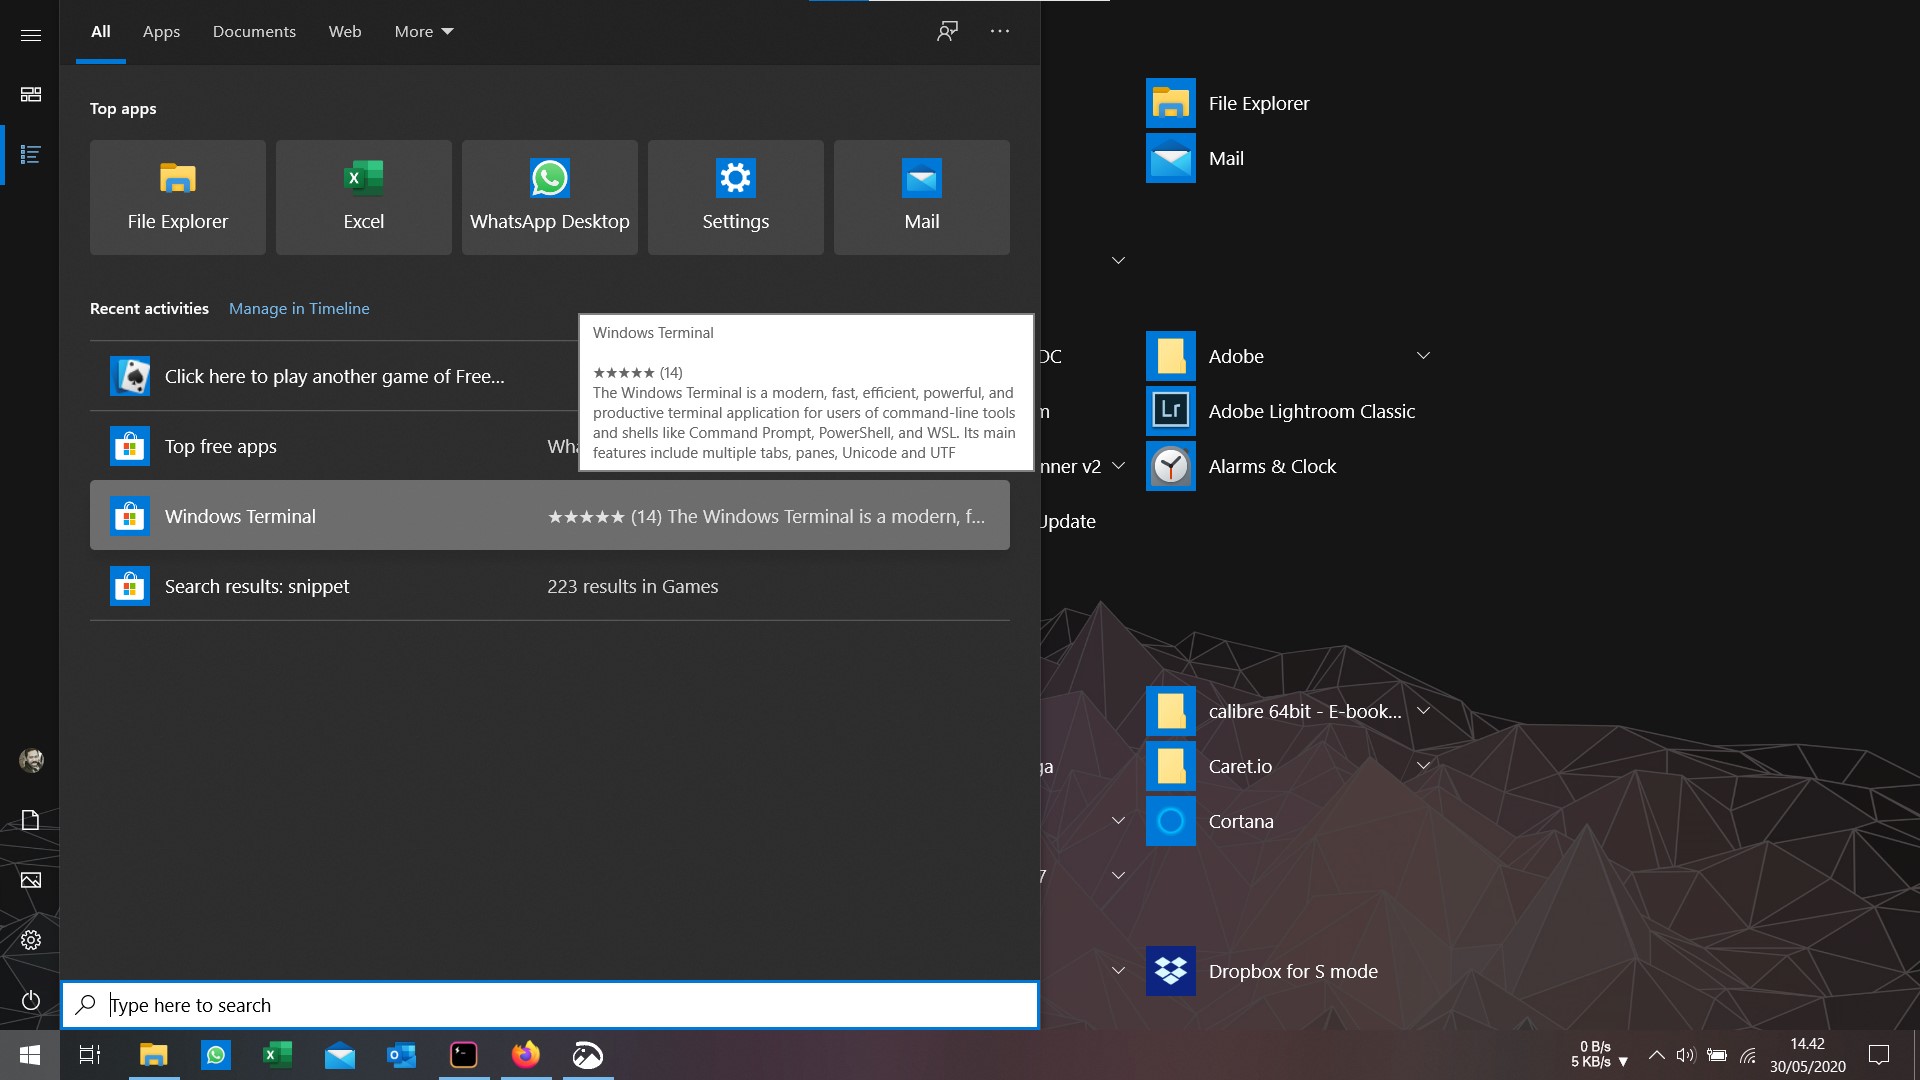Open the user account avatar

(31, 760)
